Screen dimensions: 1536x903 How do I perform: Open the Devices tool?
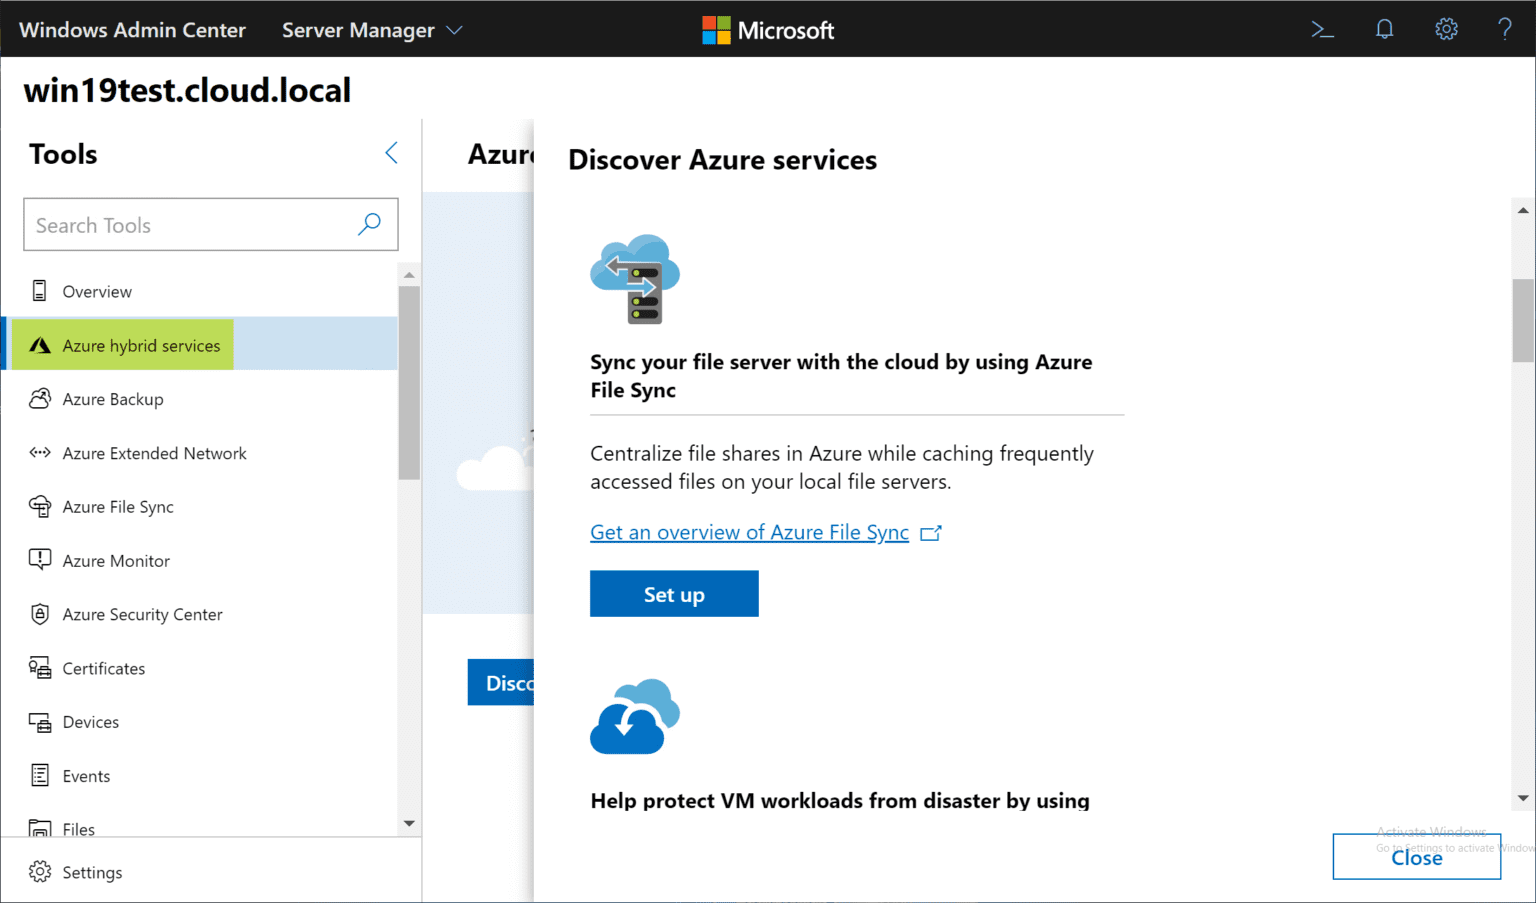[92, 722]
